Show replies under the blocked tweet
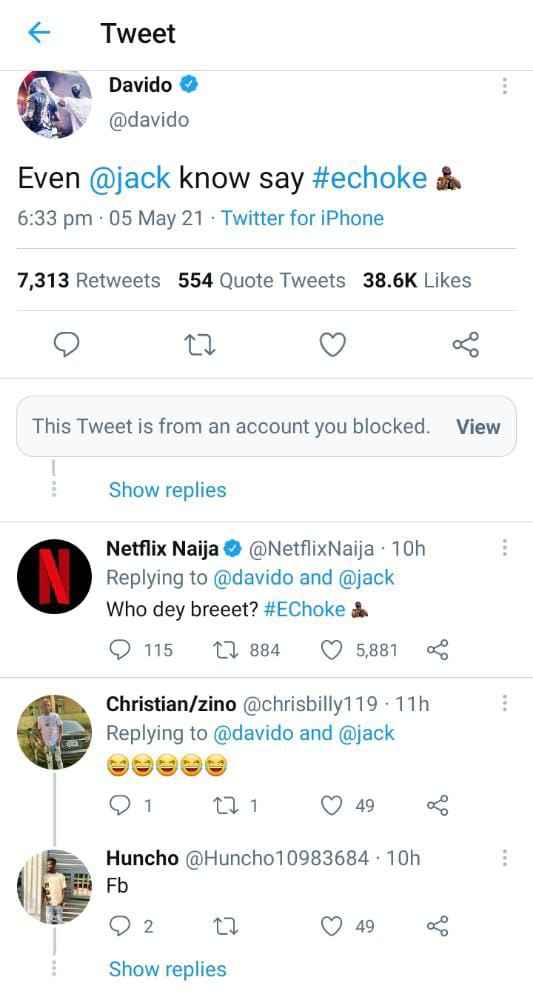The width and height of the screenshot is (533, 1000). [x=168, y=490]
